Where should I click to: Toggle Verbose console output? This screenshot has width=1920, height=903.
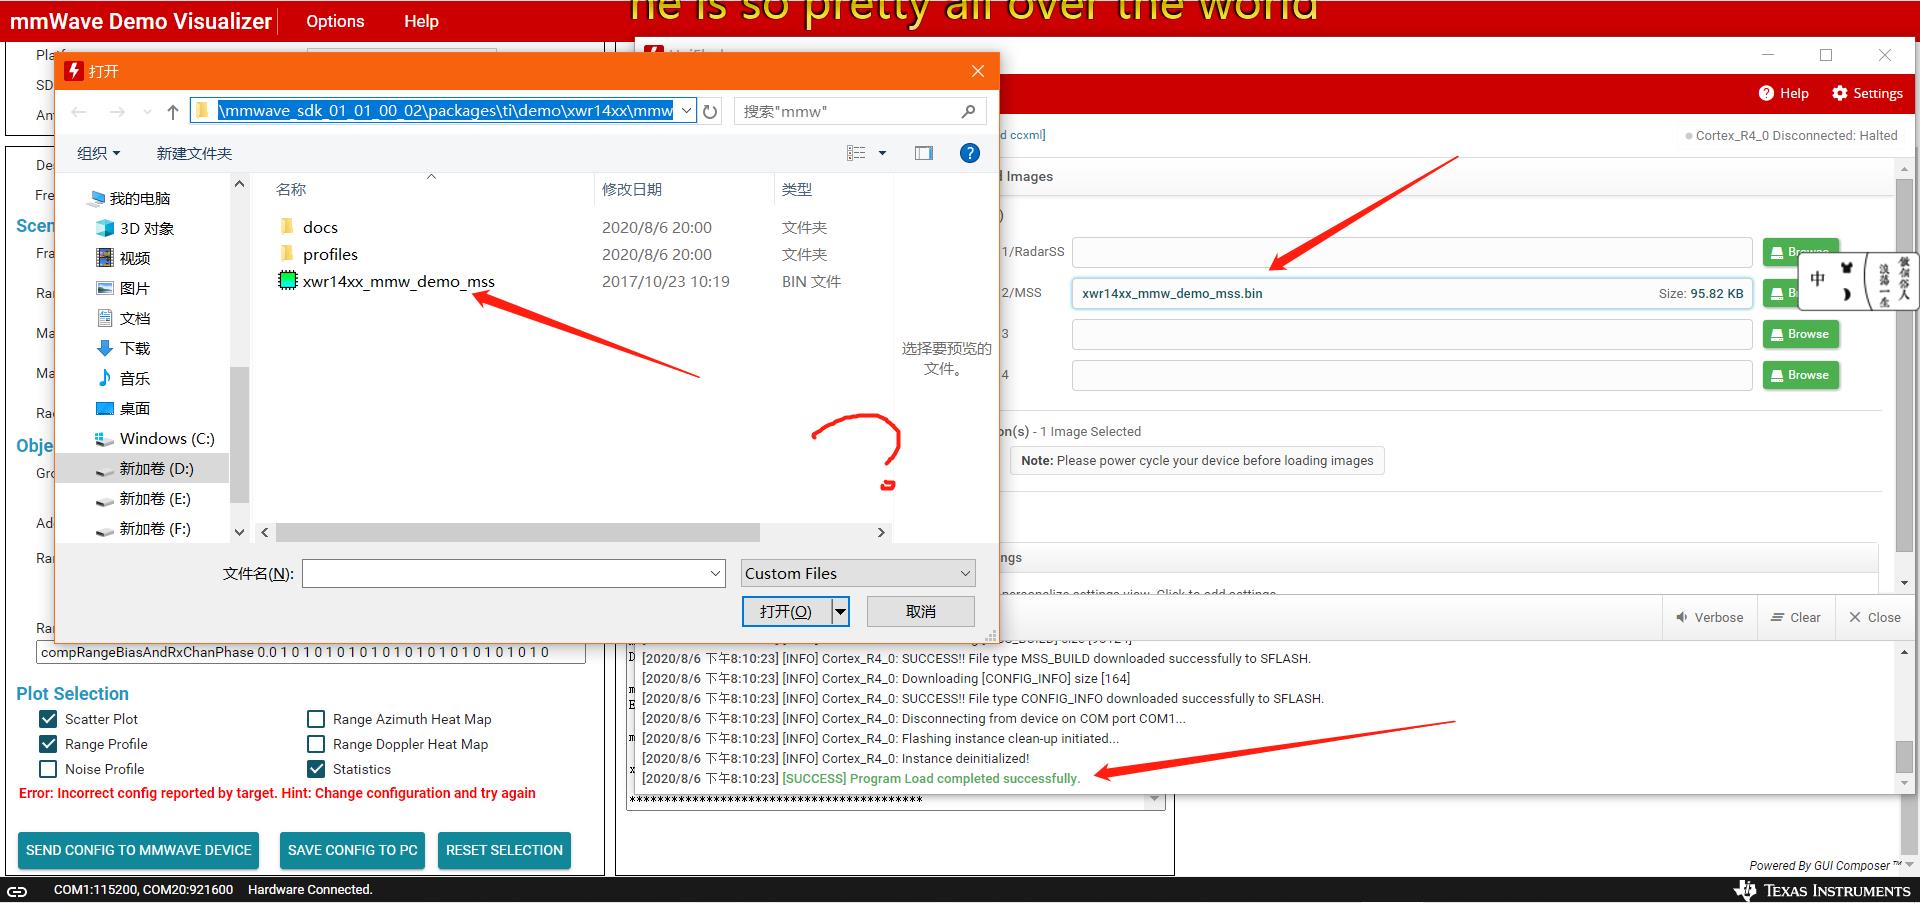(1709, 617)
